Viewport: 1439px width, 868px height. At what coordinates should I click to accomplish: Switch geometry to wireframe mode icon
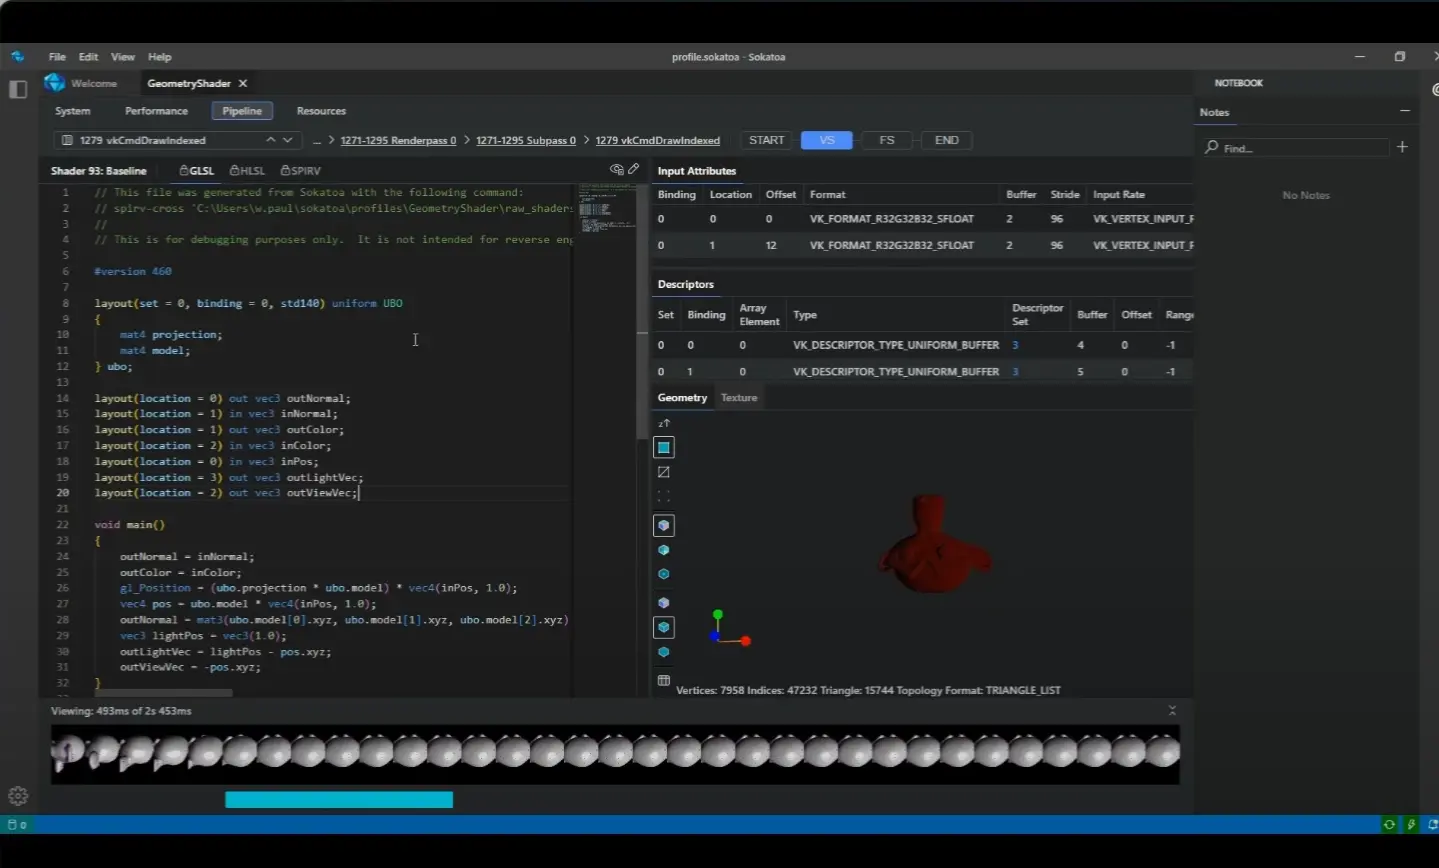click(x=664, y=472)
